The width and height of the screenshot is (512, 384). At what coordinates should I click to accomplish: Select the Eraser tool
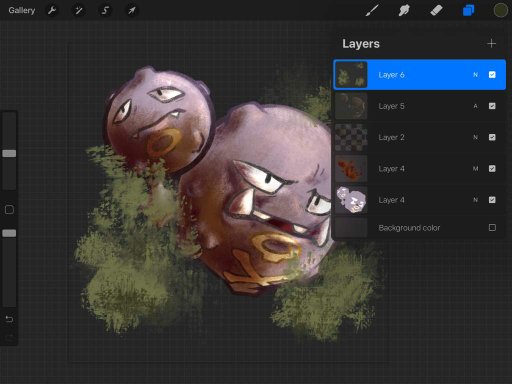point(436,10)
